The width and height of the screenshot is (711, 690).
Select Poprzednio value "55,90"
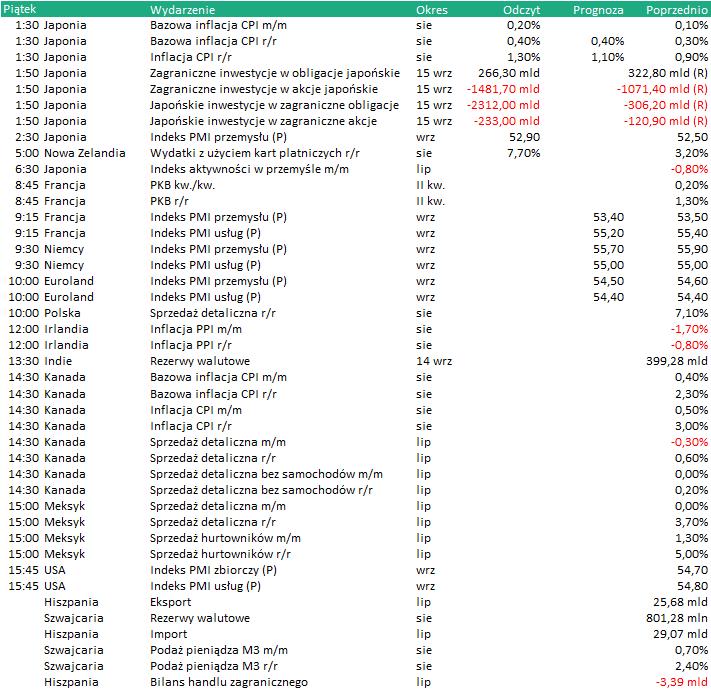[692, 249]
